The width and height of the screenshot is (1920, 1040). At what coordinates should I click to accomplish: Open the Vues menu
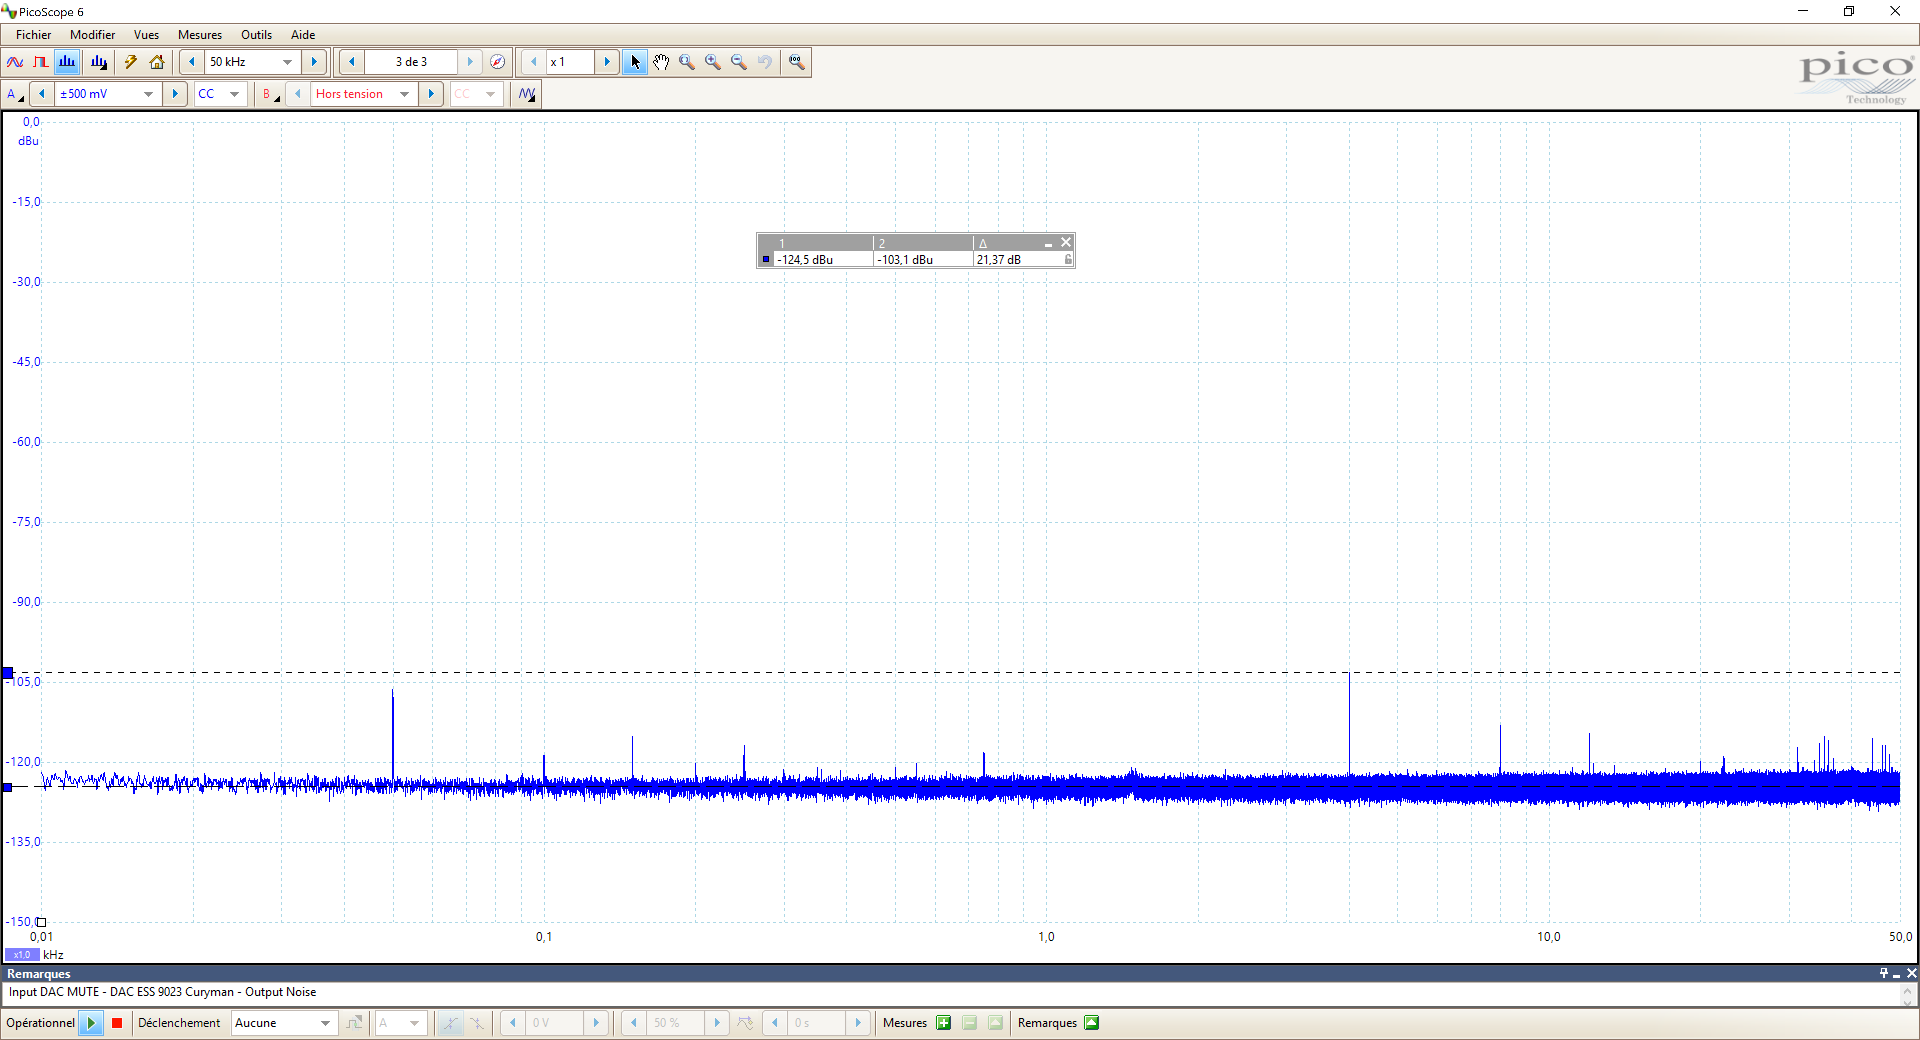point(147,35)
